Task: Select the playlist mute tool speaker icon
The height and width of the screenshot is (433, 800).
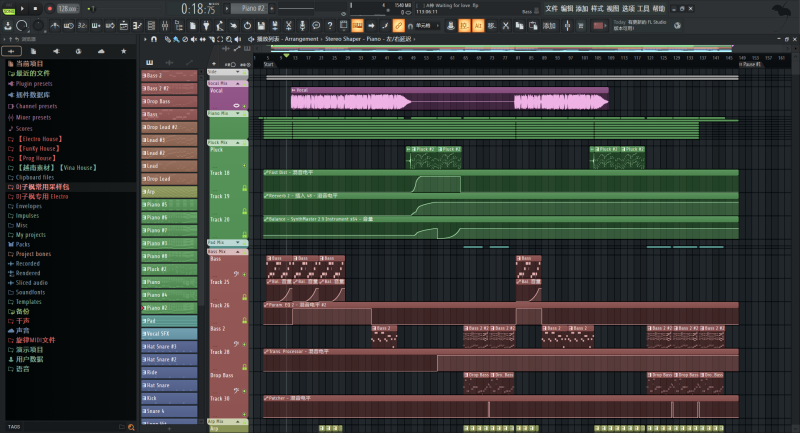Action: click(x=194, y=39)
